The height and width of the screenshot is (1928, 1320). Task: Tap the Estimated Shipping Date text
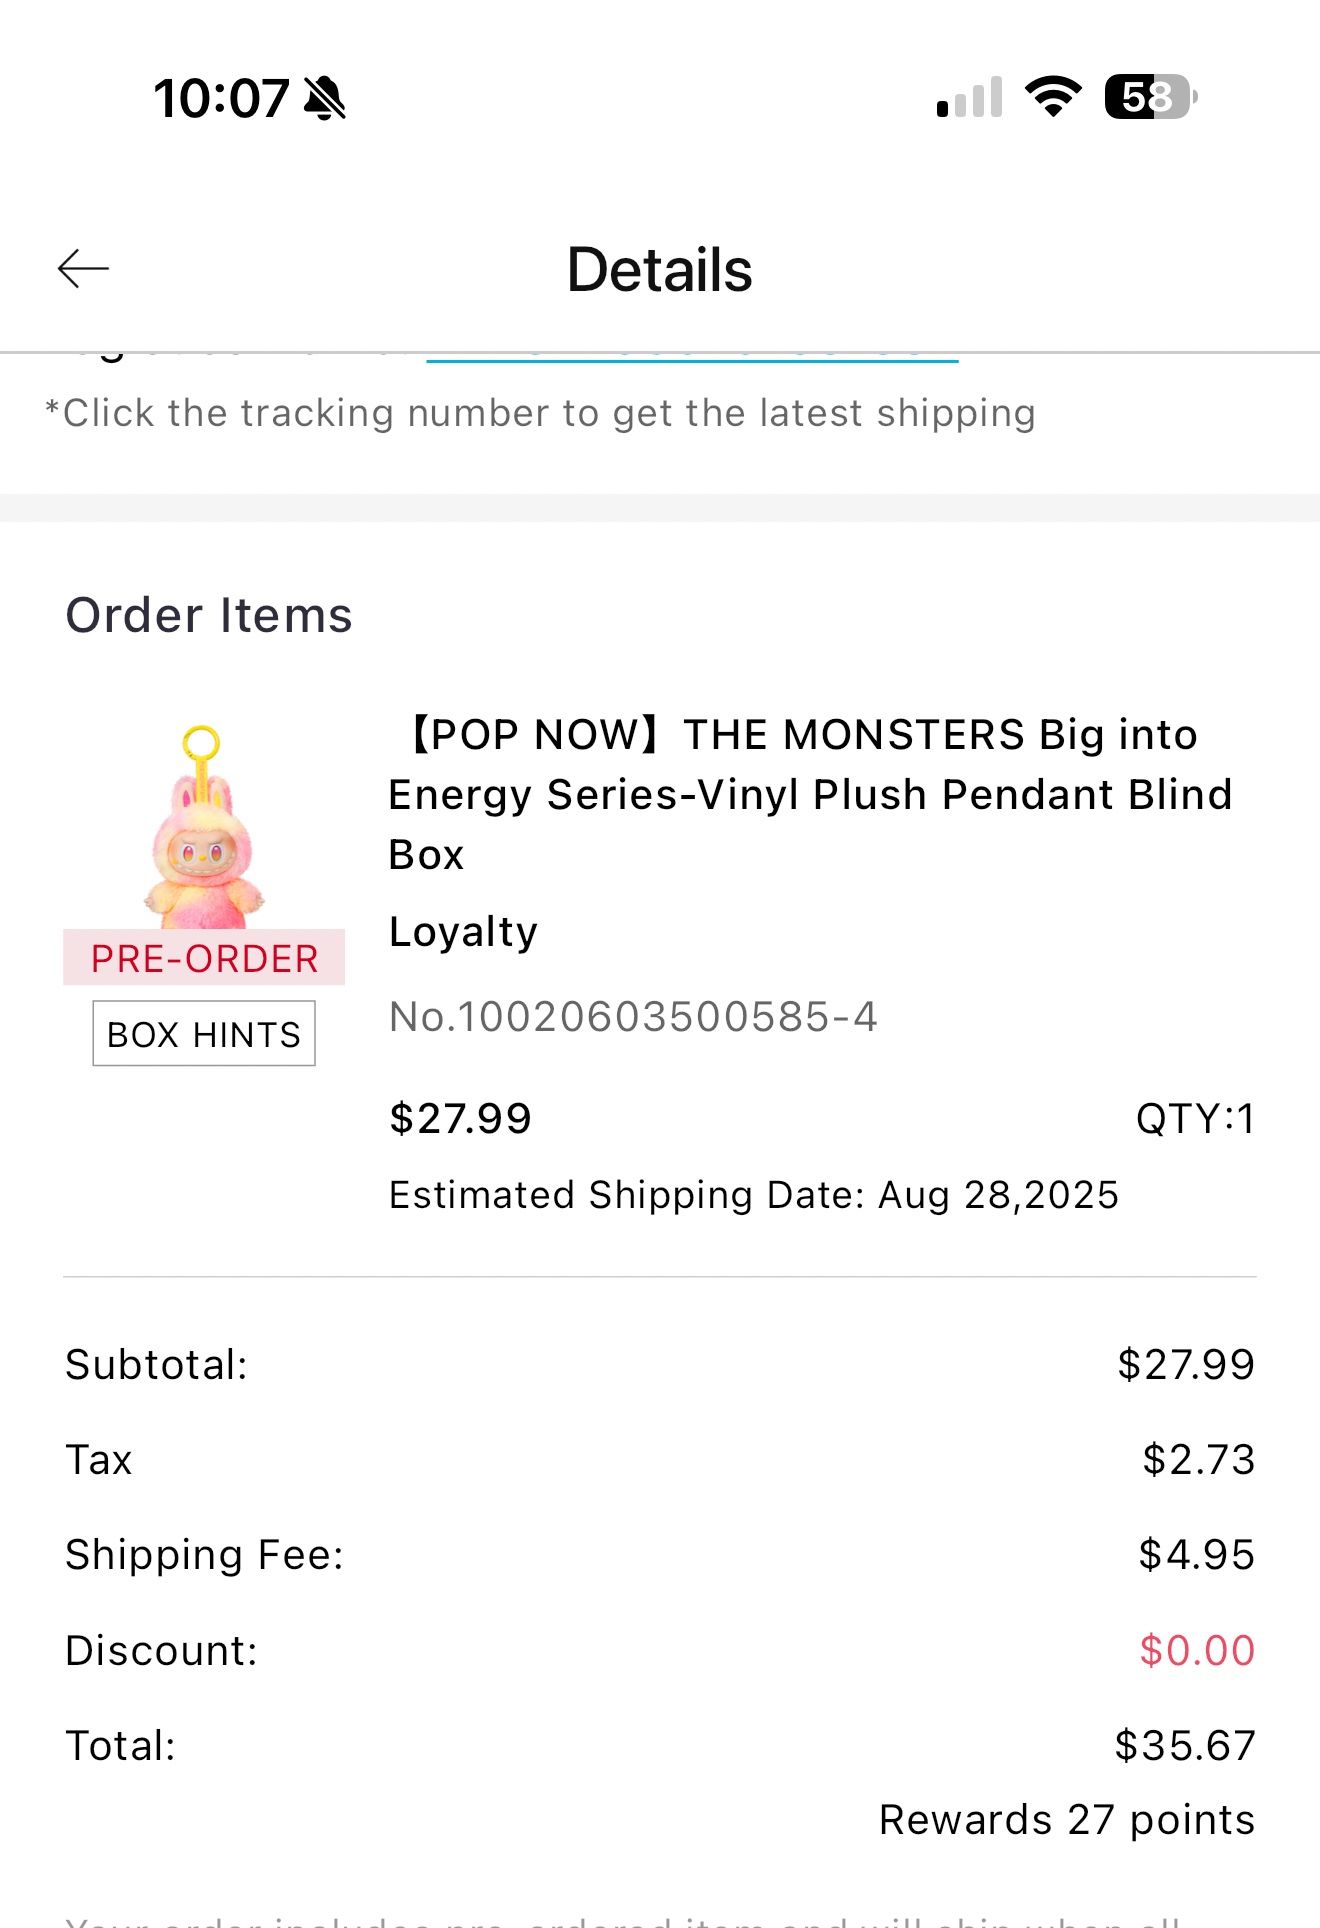(753, 1195)
